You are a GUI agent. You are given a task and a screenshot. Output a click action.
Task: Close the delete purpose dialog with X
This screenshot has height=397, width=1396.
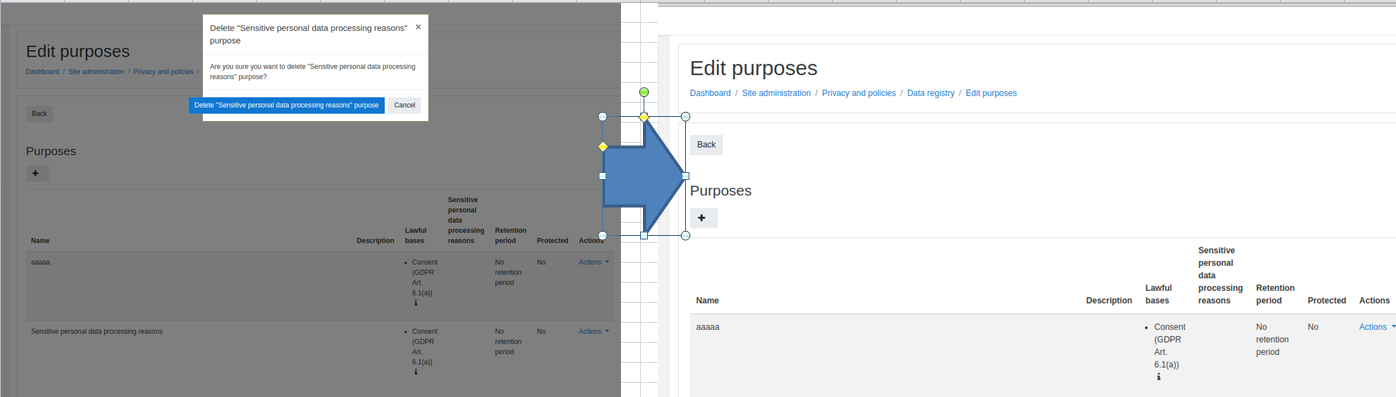point(418,27)
